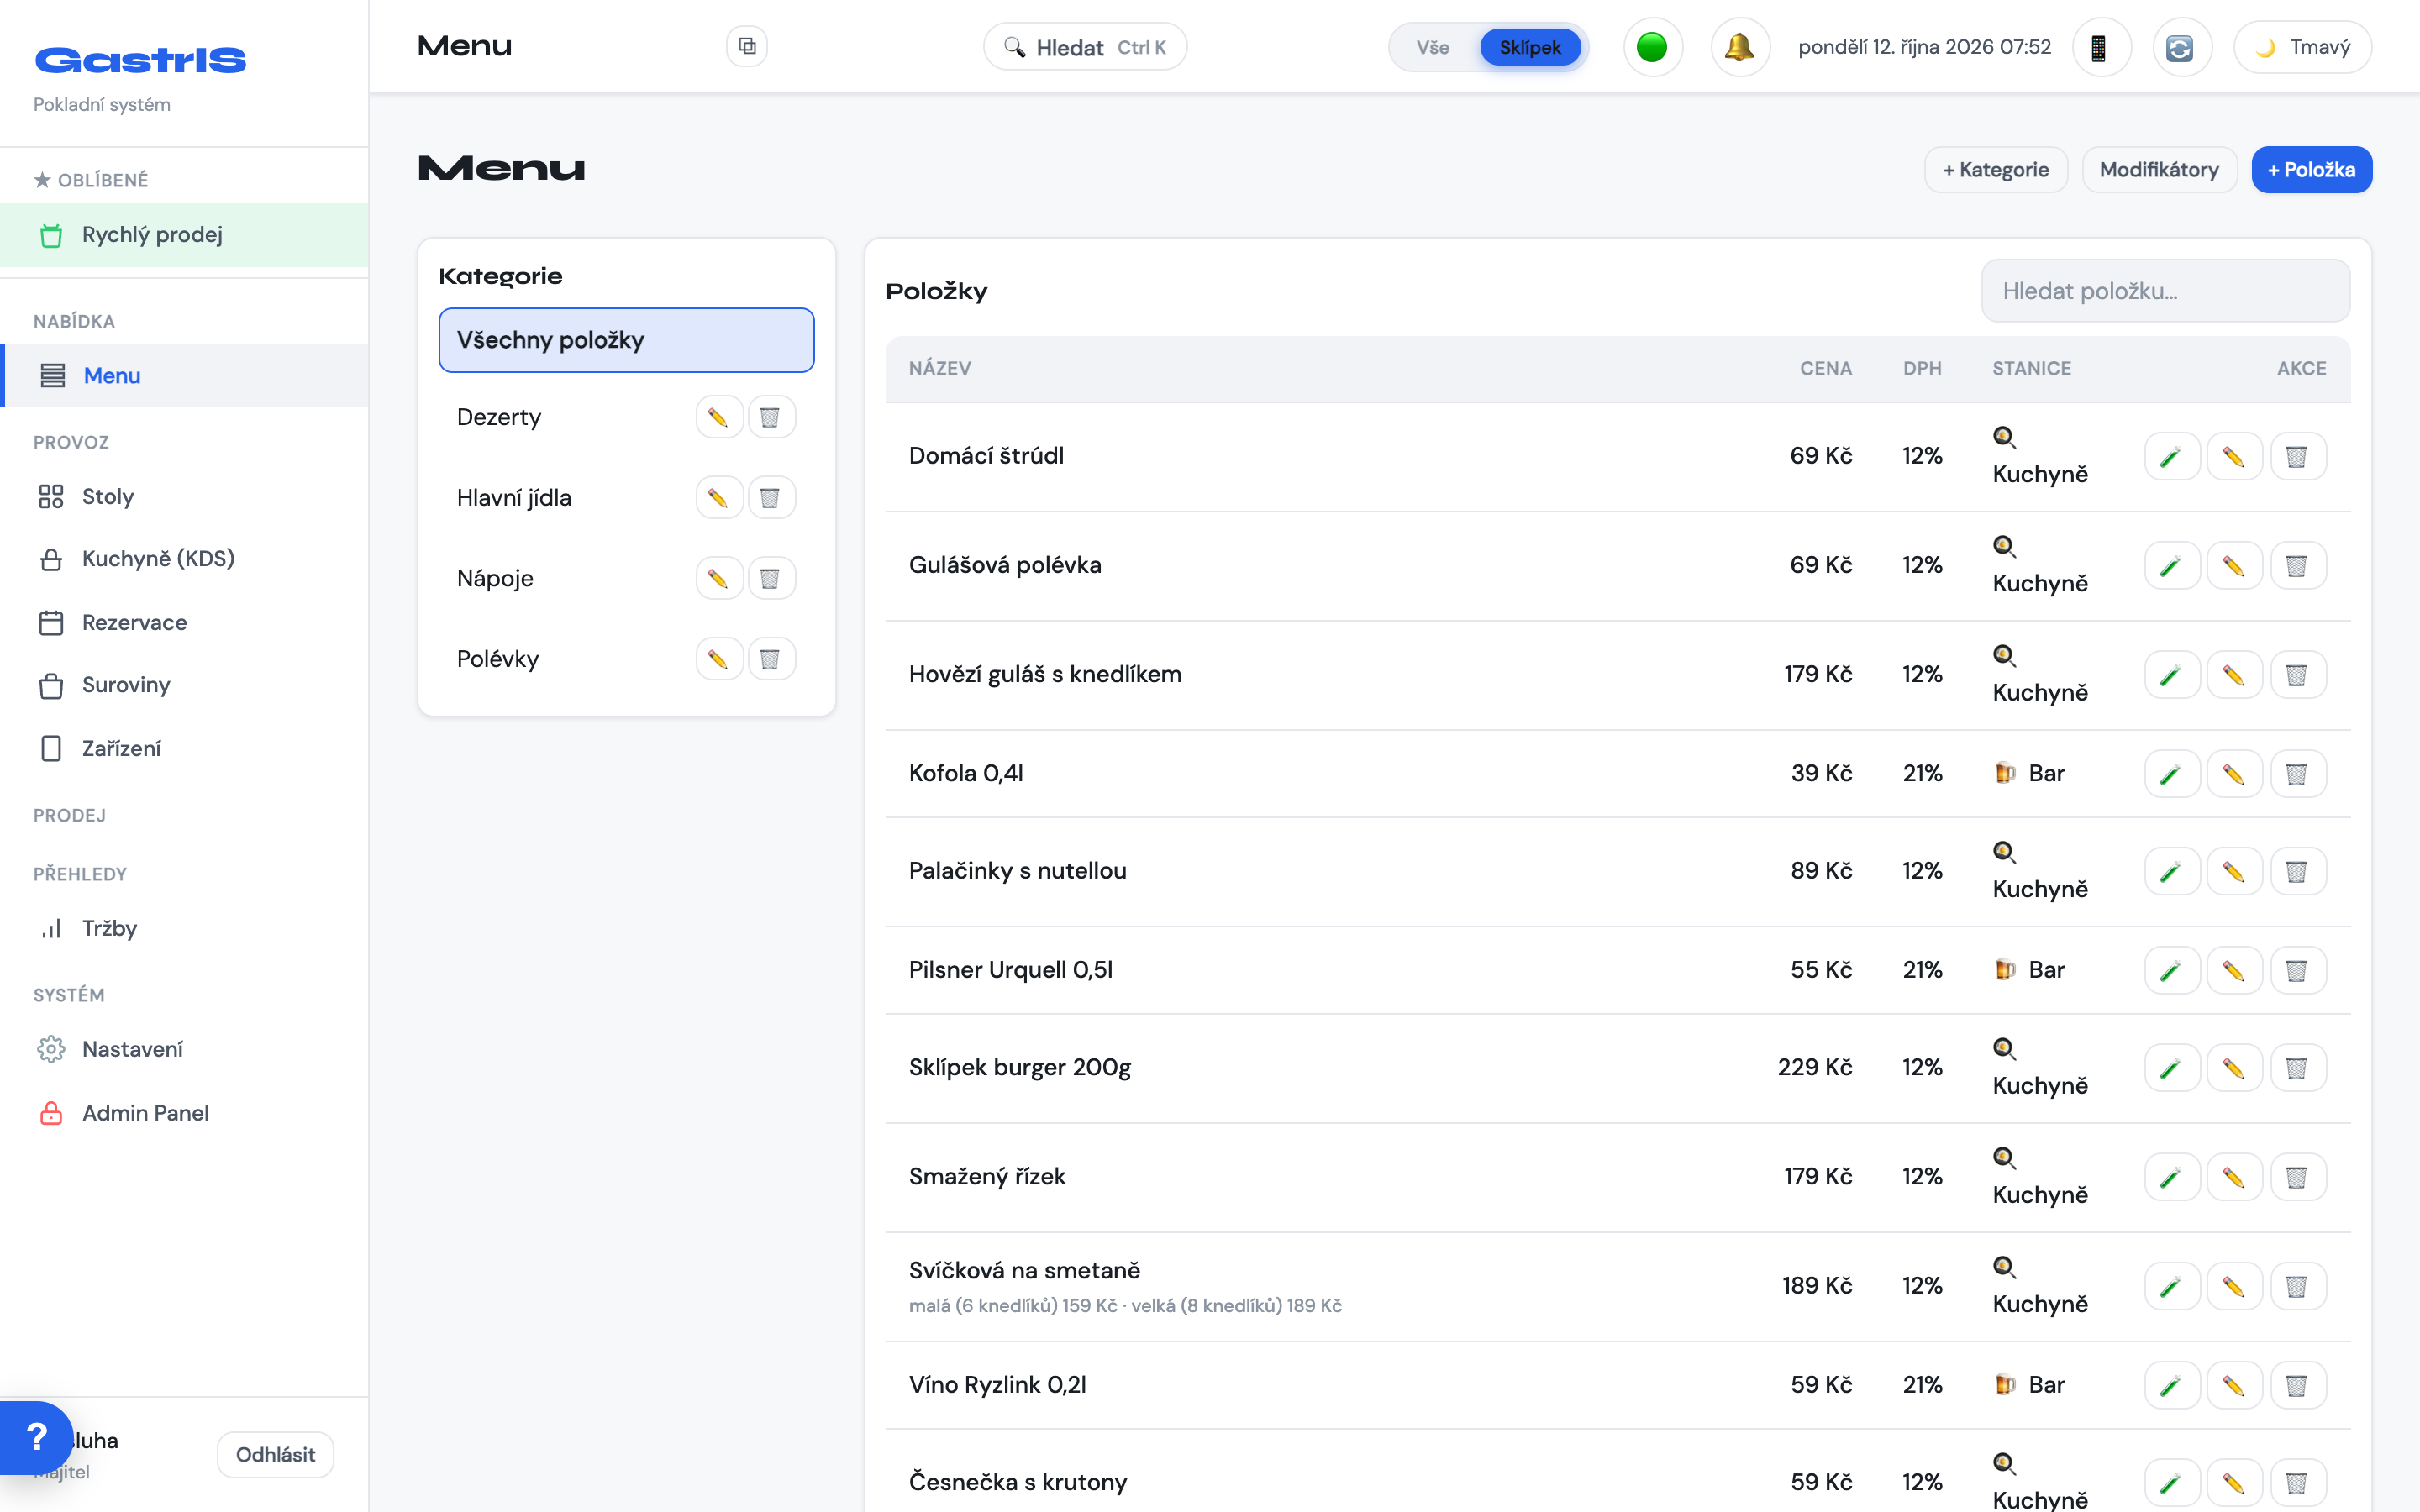
Task: Click the notification bell icon
Action: pyautogui.click(x=1740, y=47)
